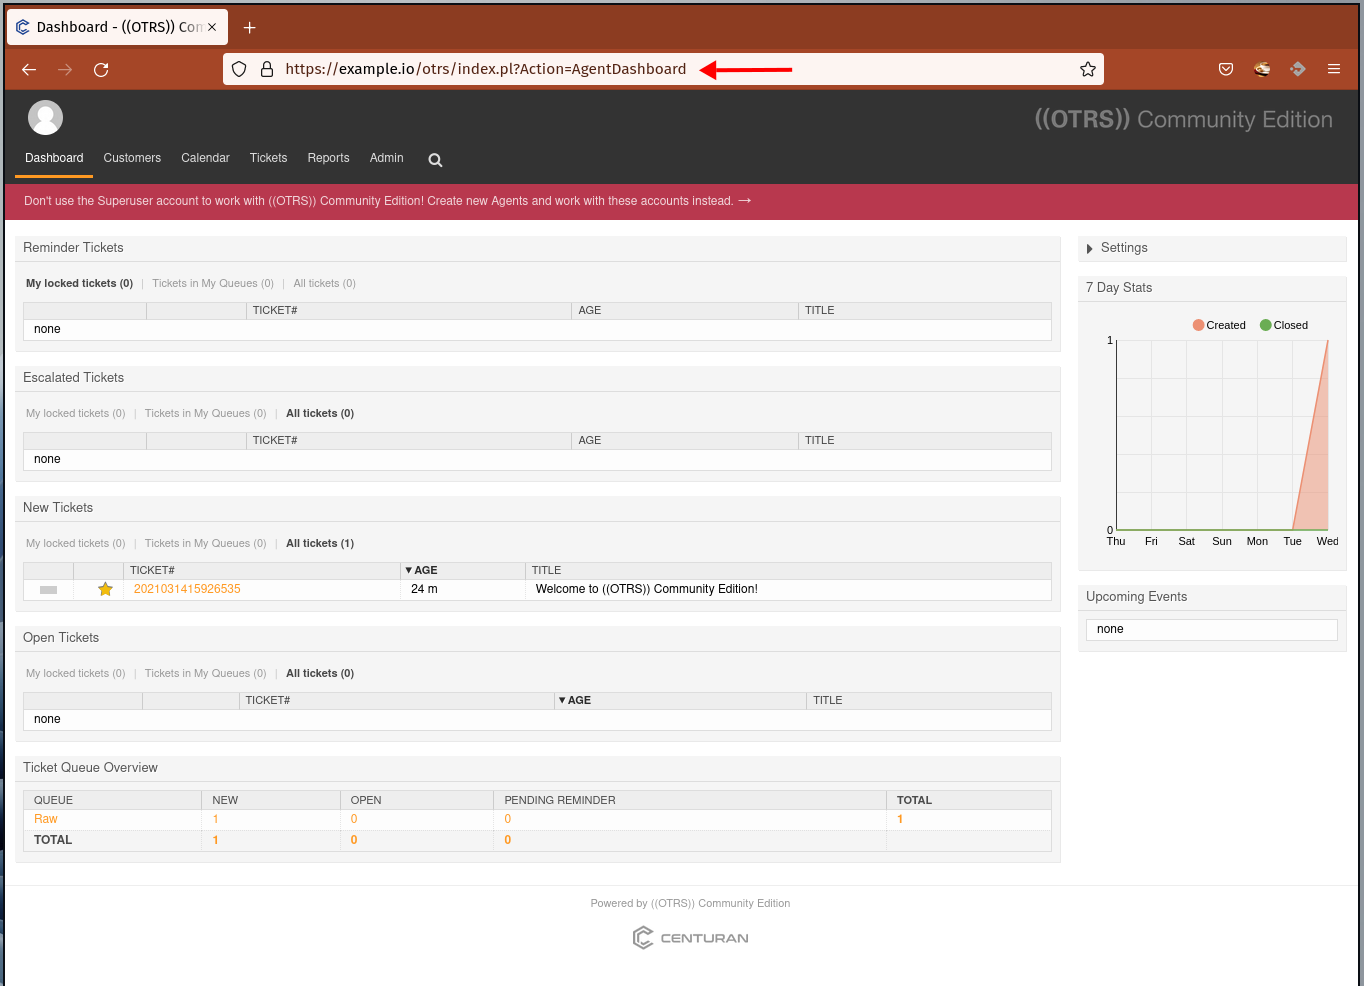Image resolution: width=1364 pixels, height=986 pixels.
Task: Open ticket 2021031415926535
Action: tap(187, 589)
